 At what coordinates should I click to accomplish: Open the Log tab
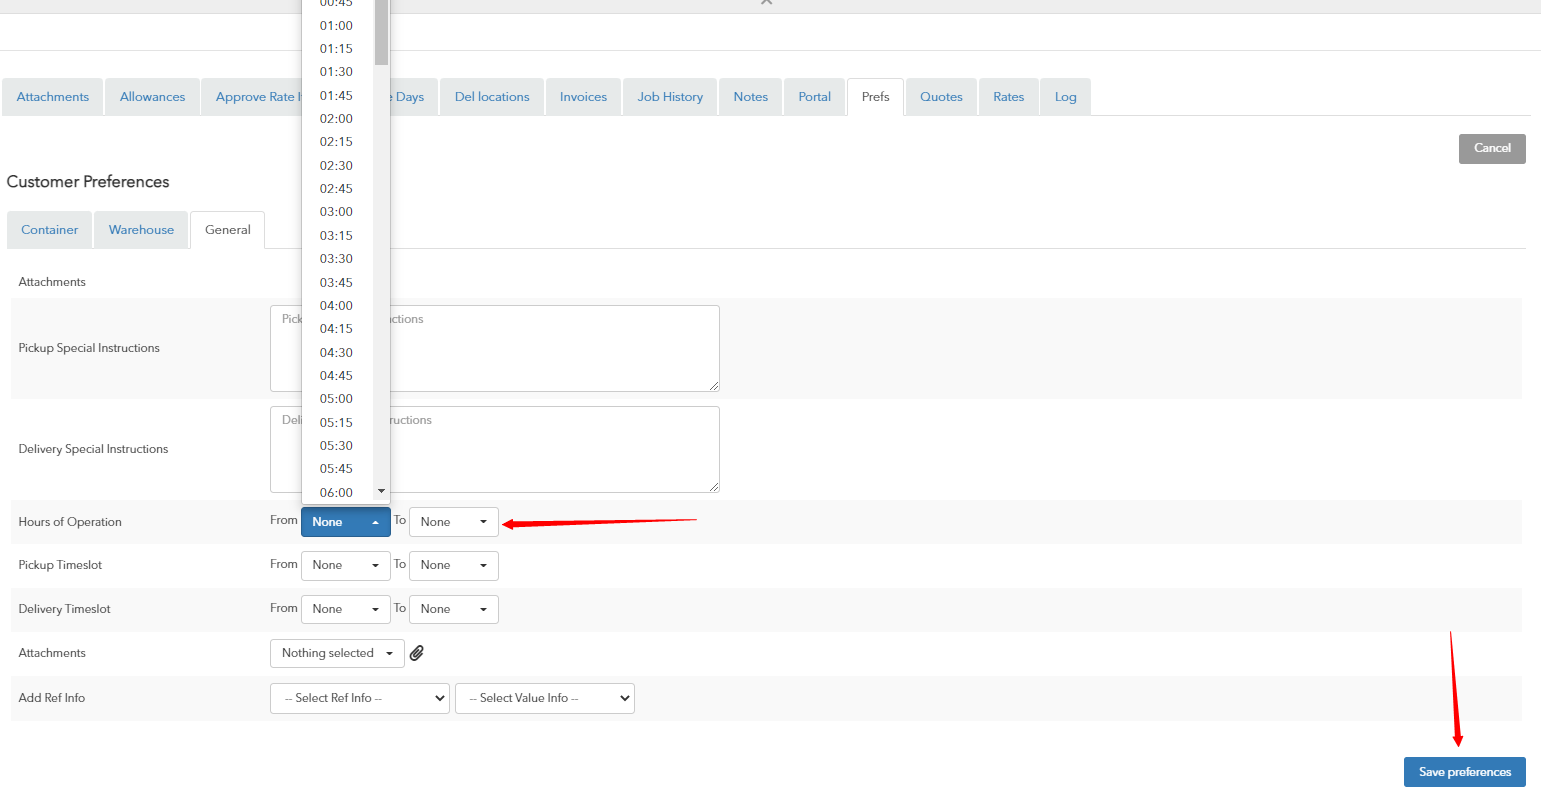pos(1066,97)
